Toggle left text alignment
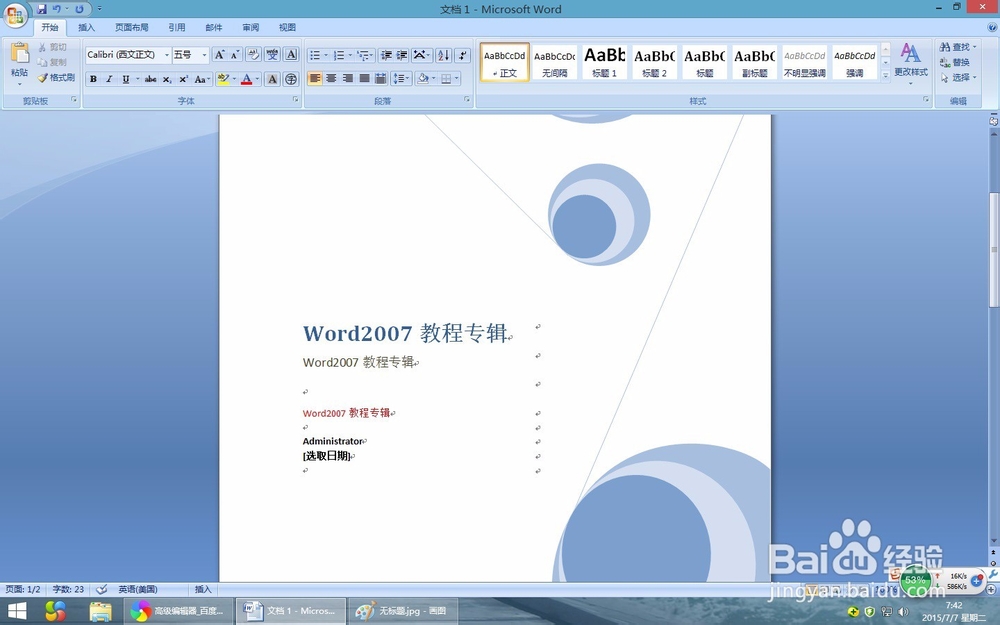 (315, 78)
